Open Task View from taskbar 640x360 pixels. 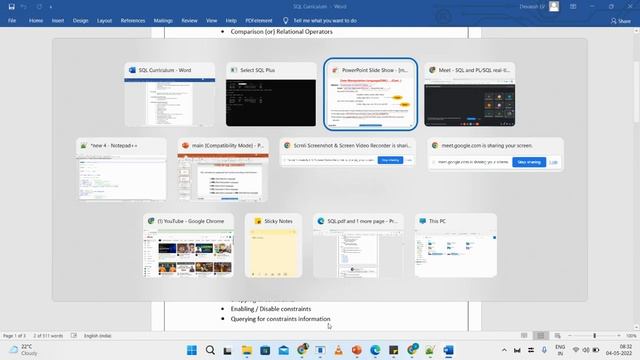tap(228, 350)
